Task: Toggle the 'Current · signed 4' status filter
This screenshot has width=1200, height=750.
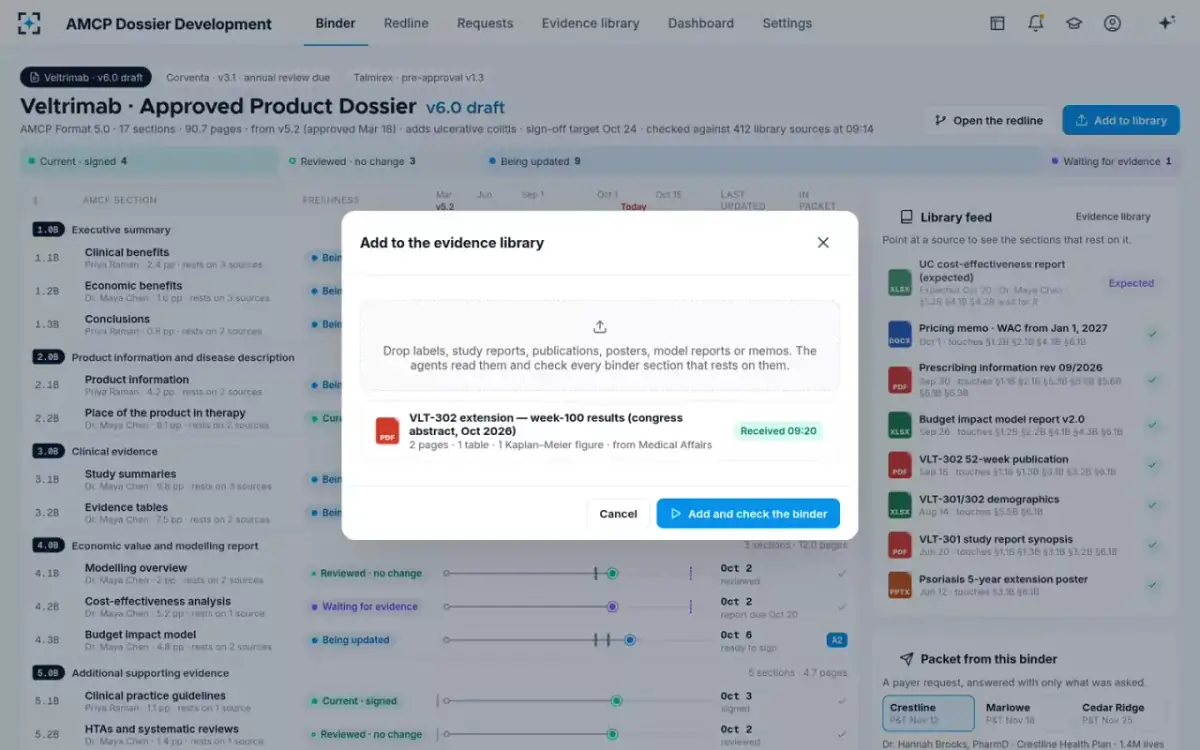Action: (x=149, y=161)
